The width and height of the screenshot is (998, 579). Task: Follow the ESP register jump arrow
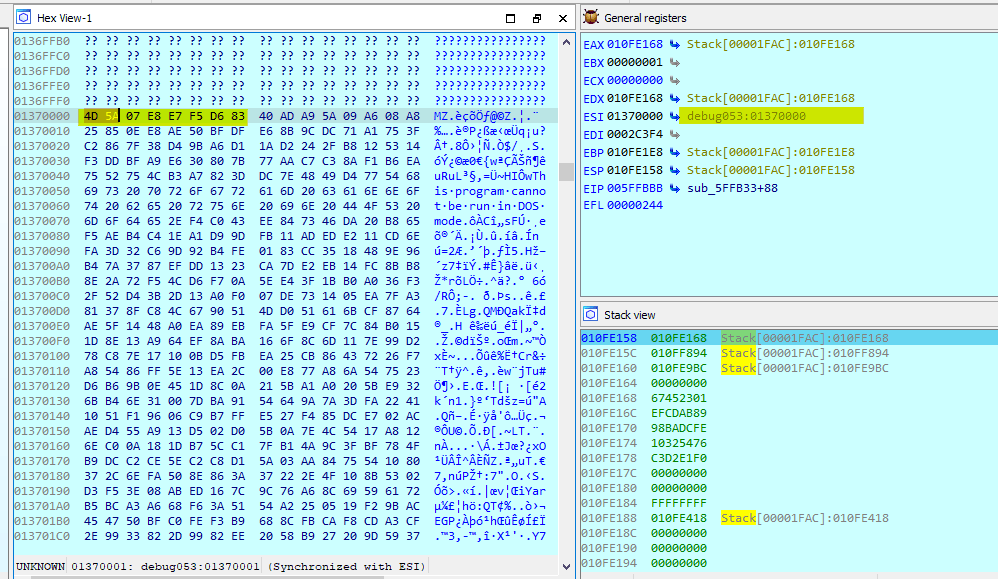pos(675,170)
